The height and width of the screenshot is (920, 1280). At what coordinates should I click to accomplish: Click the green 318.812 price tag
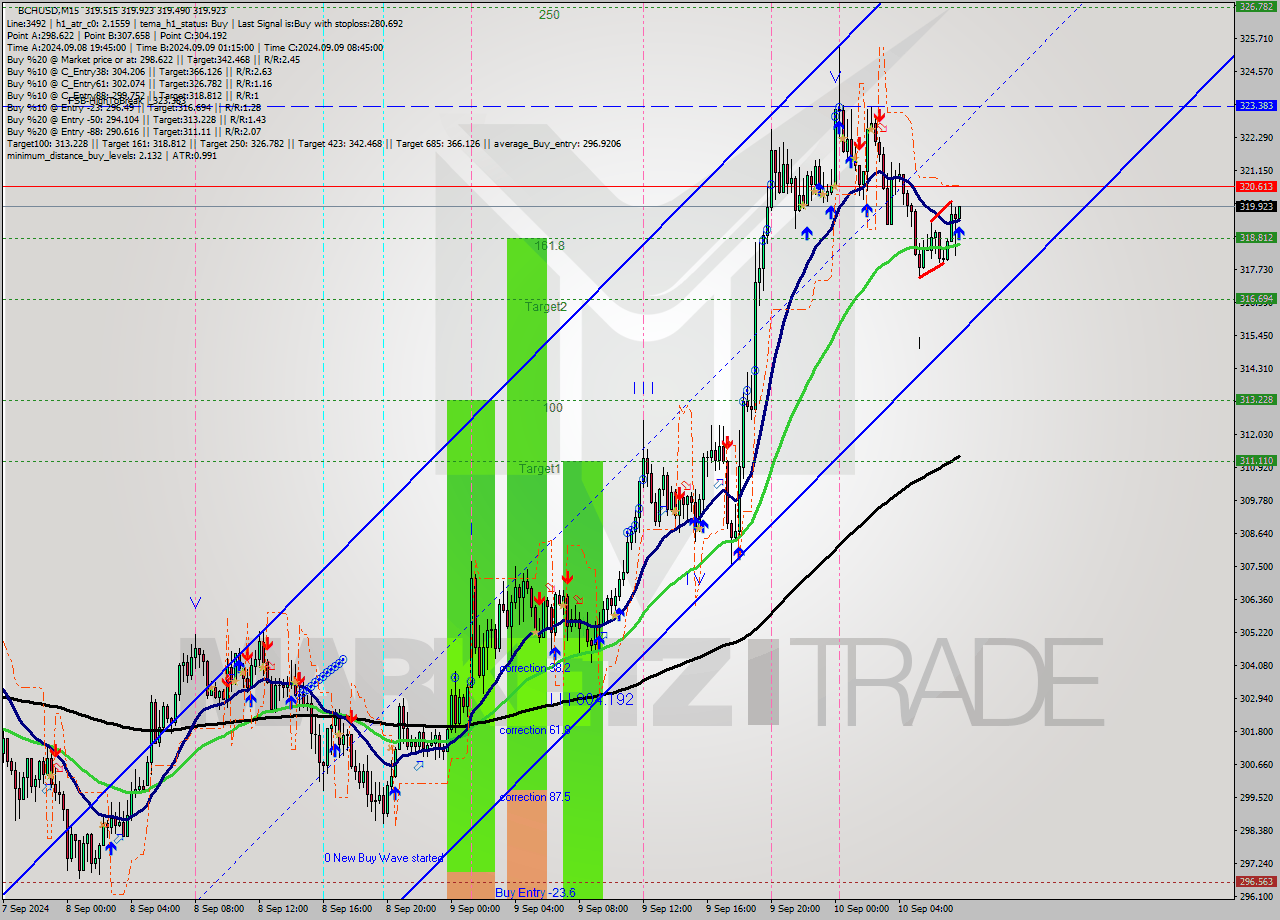click(1256, 238)
